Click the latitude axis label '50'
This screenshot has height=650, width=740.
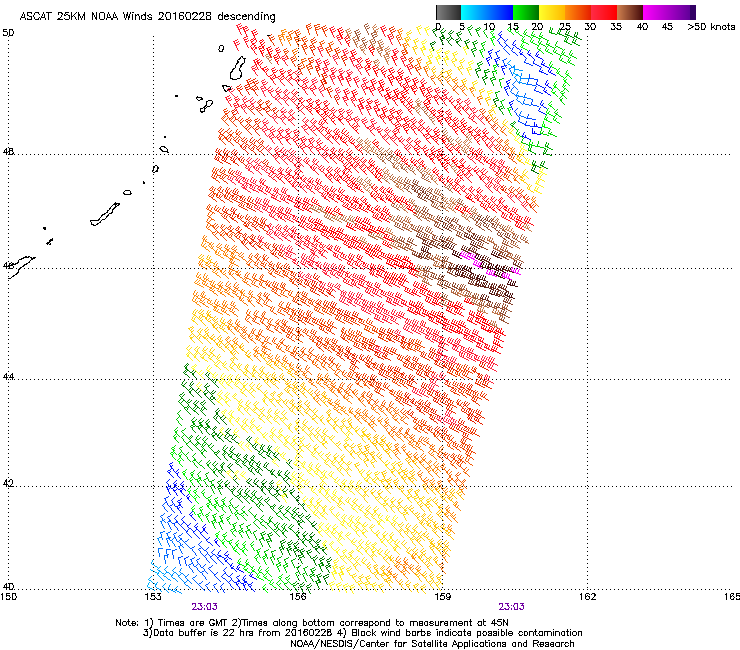(8, 33)
